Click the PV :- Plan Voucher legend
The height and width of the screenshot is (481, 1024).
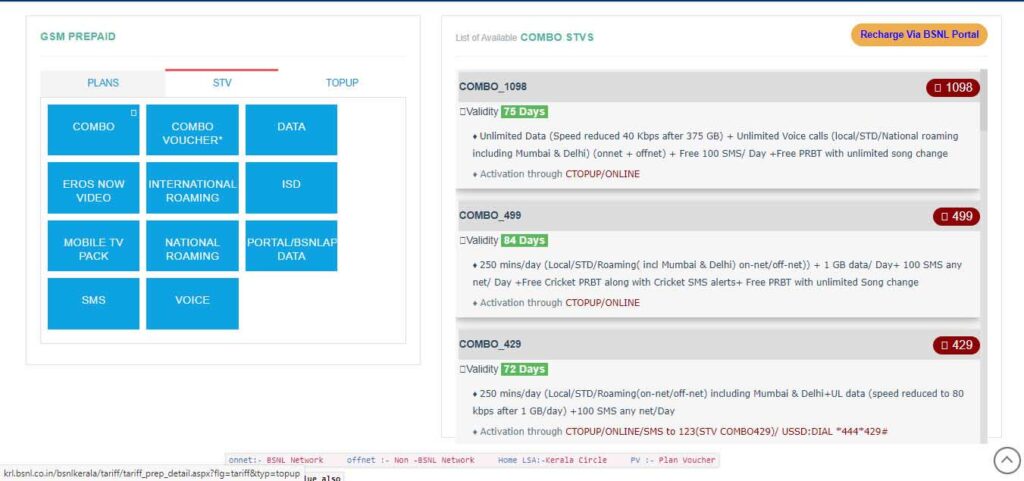click(673, 460)
